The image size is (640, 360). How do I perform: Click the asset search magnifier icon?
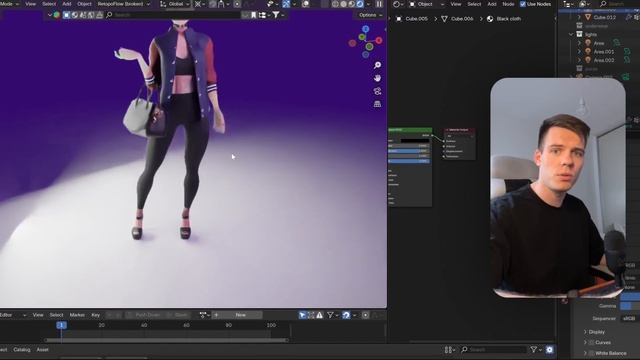(x=109, y=15)
